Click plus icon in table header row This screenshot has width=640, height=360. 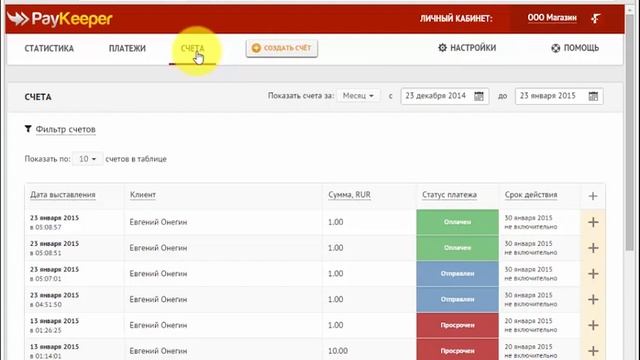[x=593, y=196]
